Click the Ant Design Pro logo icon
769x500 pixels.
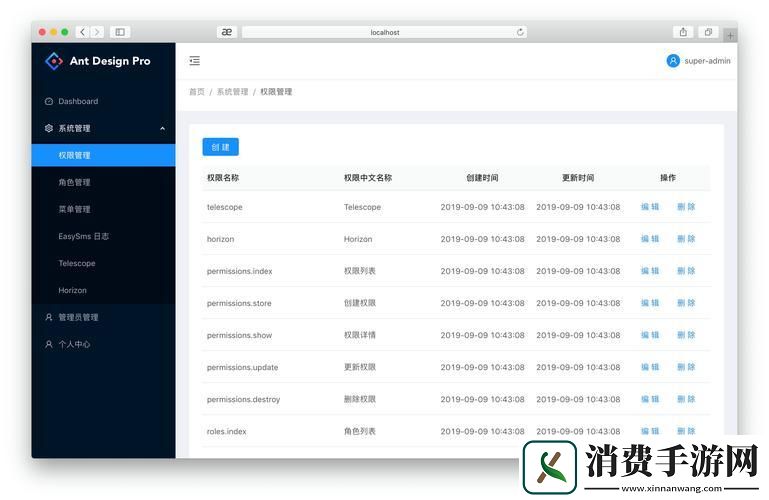53,61
